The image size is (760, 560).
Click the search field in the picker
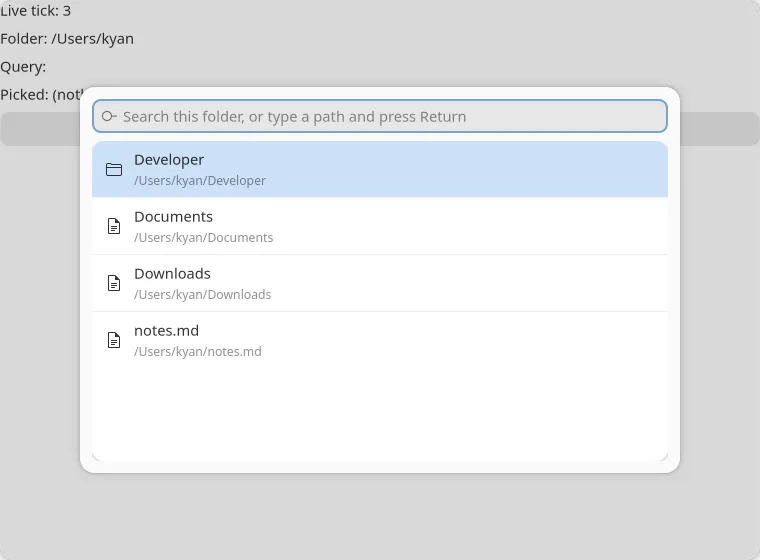(380, 116)
